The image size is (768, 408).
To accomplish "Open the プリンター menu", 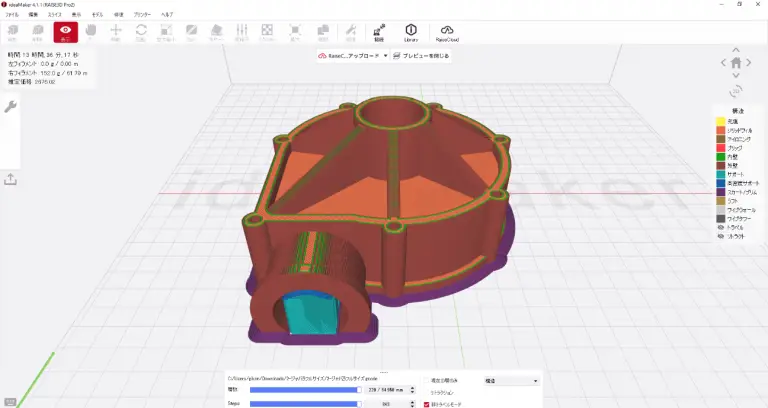I will pos(142,15).
